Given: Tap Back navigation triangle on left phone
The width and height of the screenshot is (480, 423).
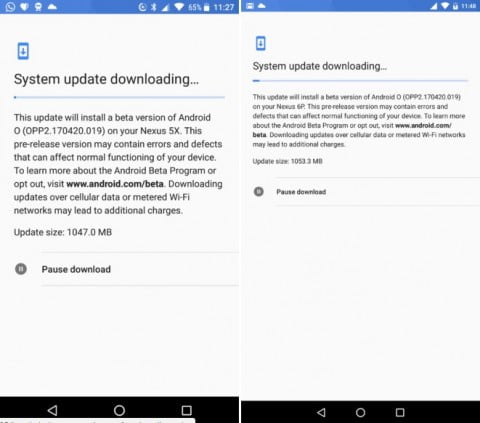Looking at the screenshot, I should 52,410.
